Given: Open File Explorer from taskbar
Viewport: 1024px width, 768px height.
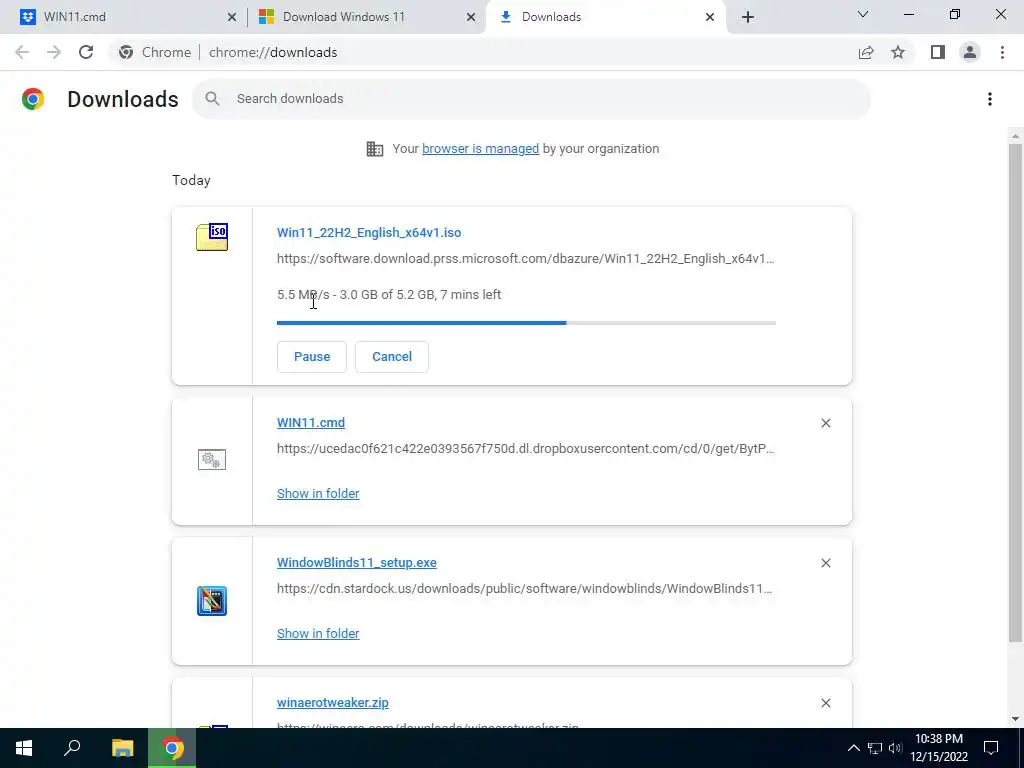Looking at the screenshot, I should click(122, 748).
